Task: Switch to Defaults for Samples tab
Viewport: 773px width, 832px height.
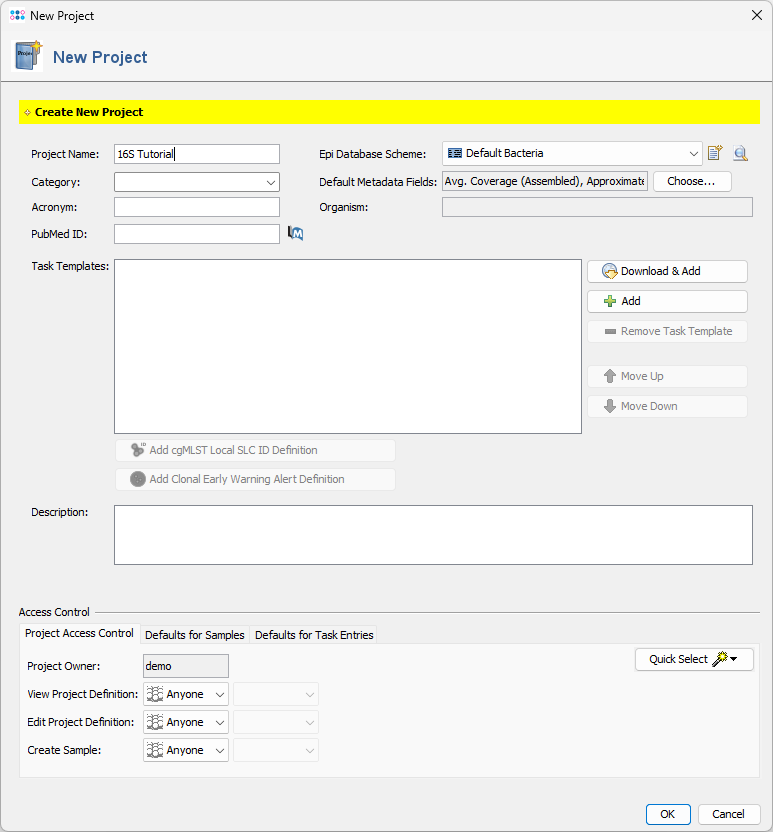Action: (194, 635)
